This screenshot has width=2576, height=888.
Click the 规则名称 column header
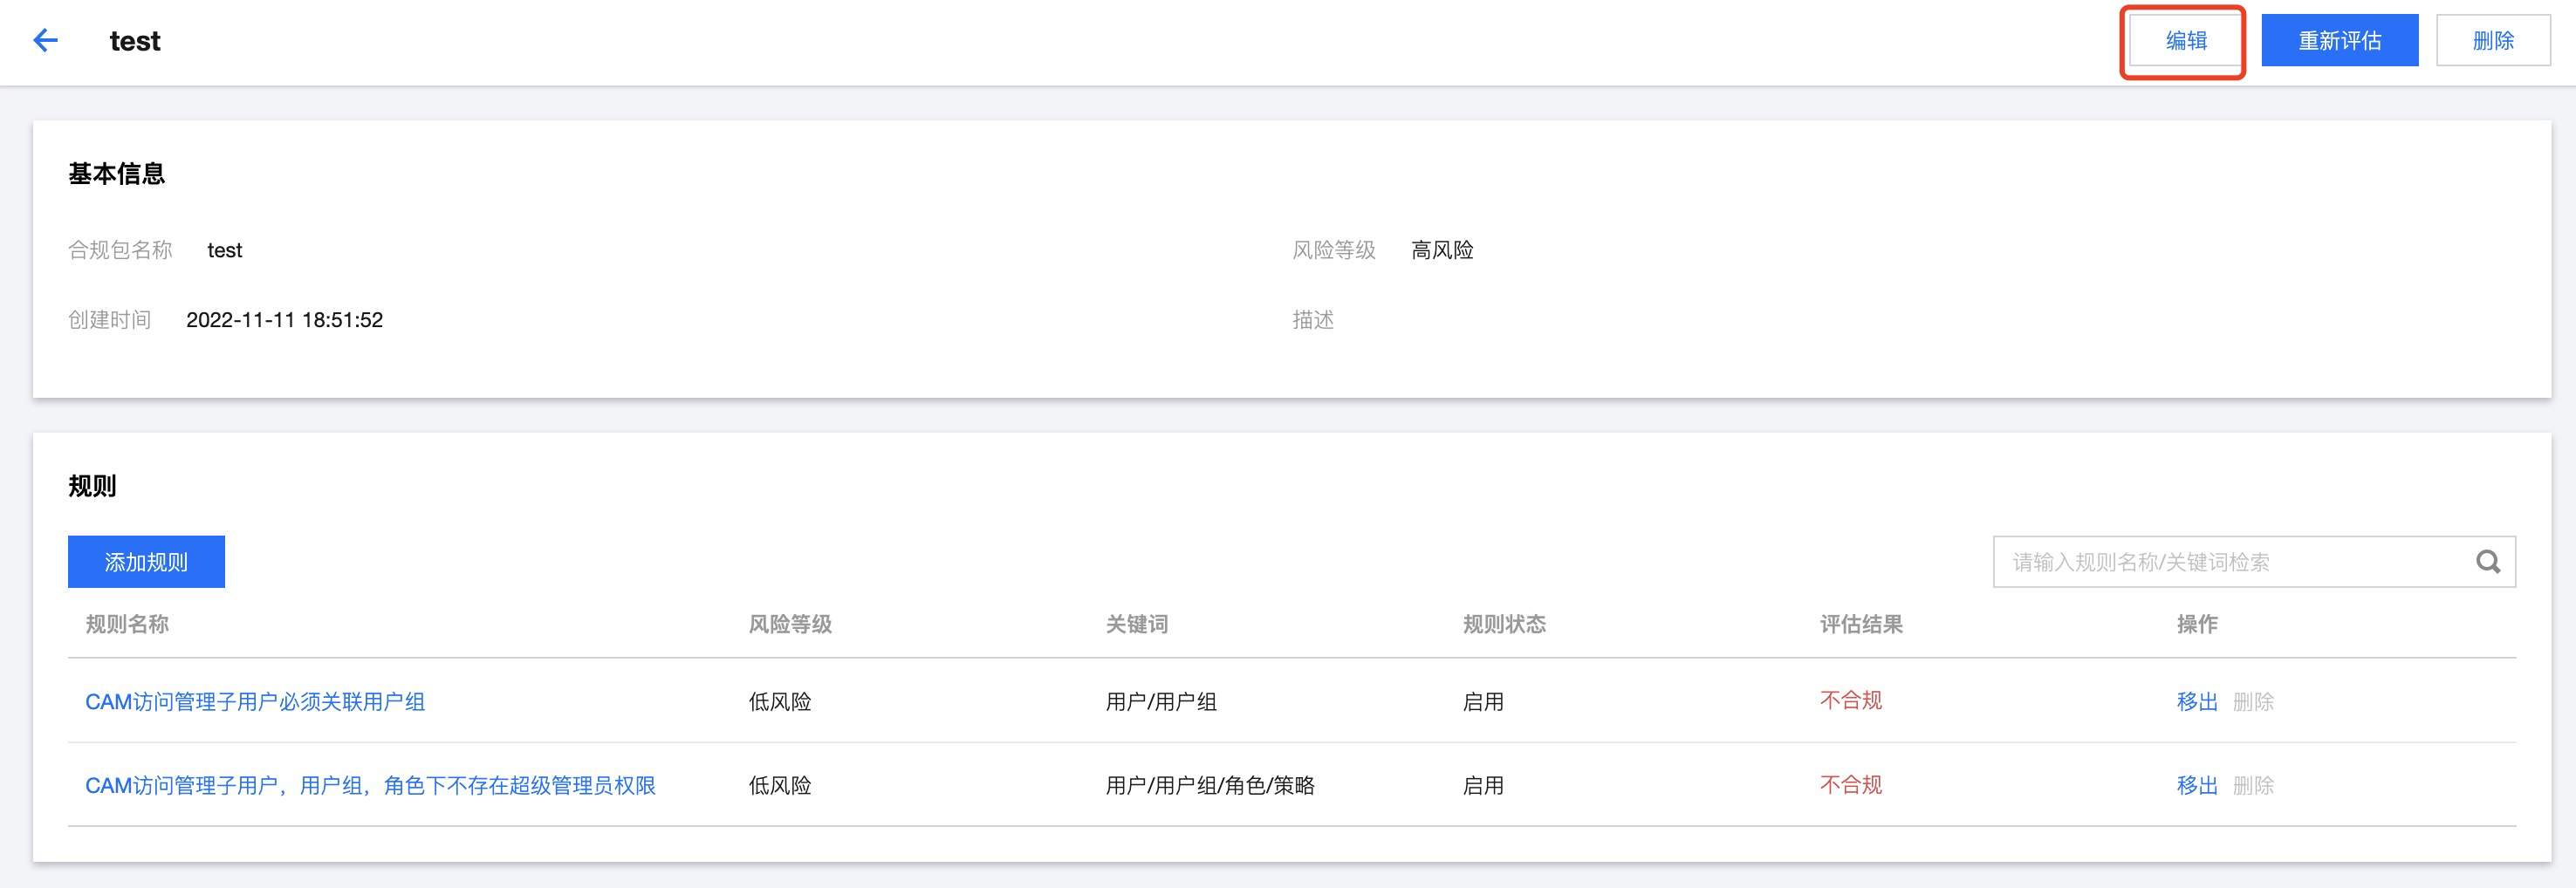127,625
